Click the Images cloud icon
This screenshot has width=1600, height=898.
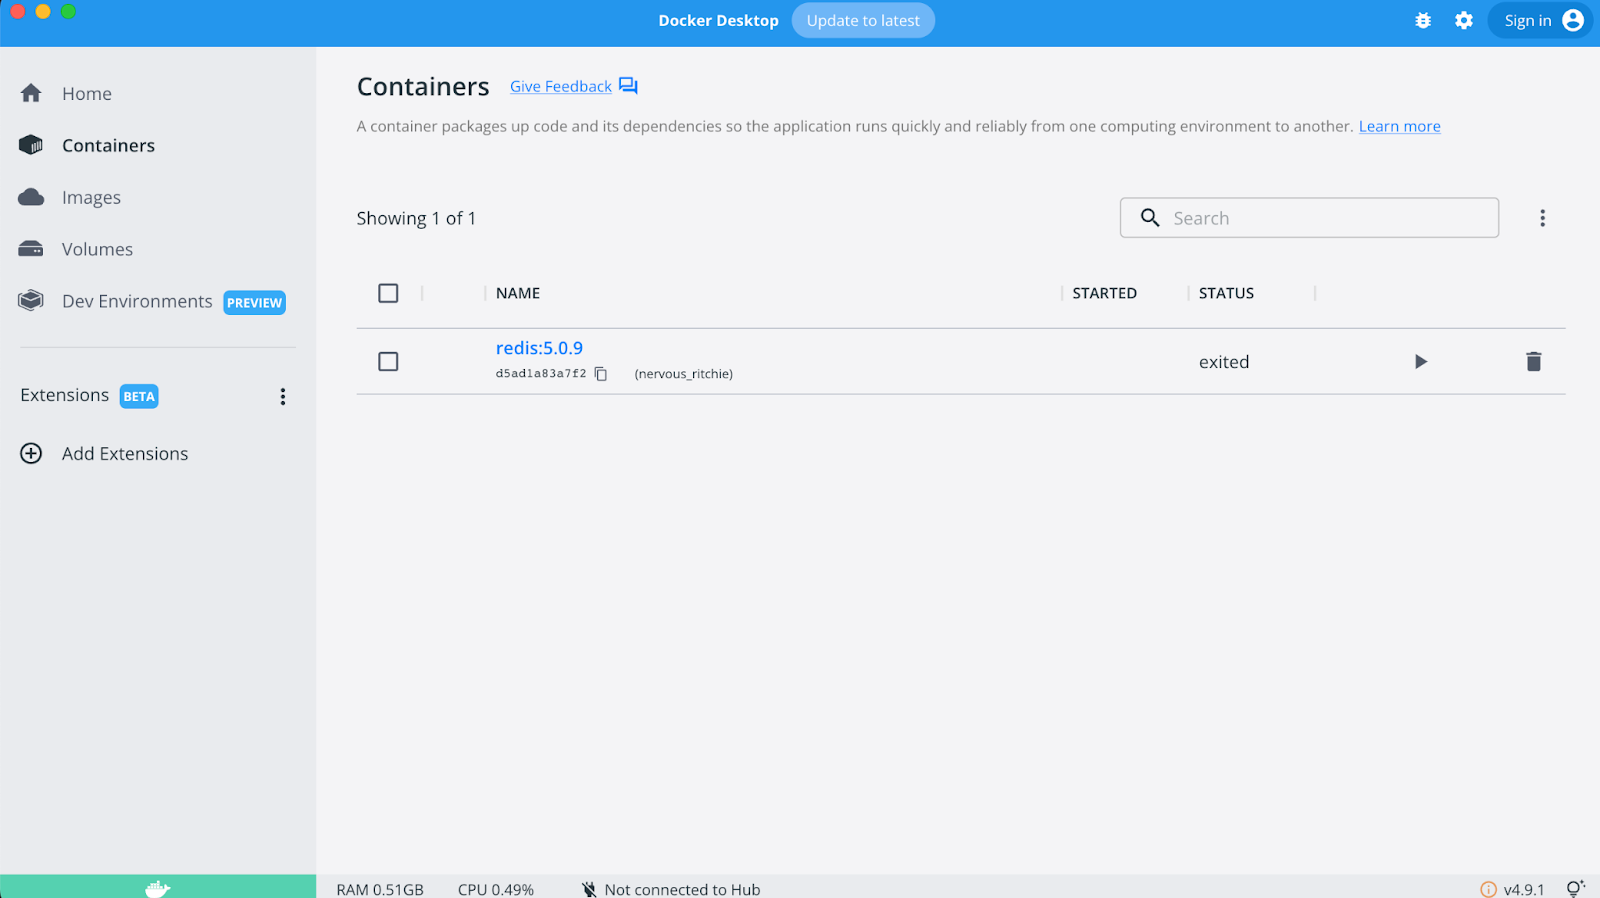pos(31,197)
